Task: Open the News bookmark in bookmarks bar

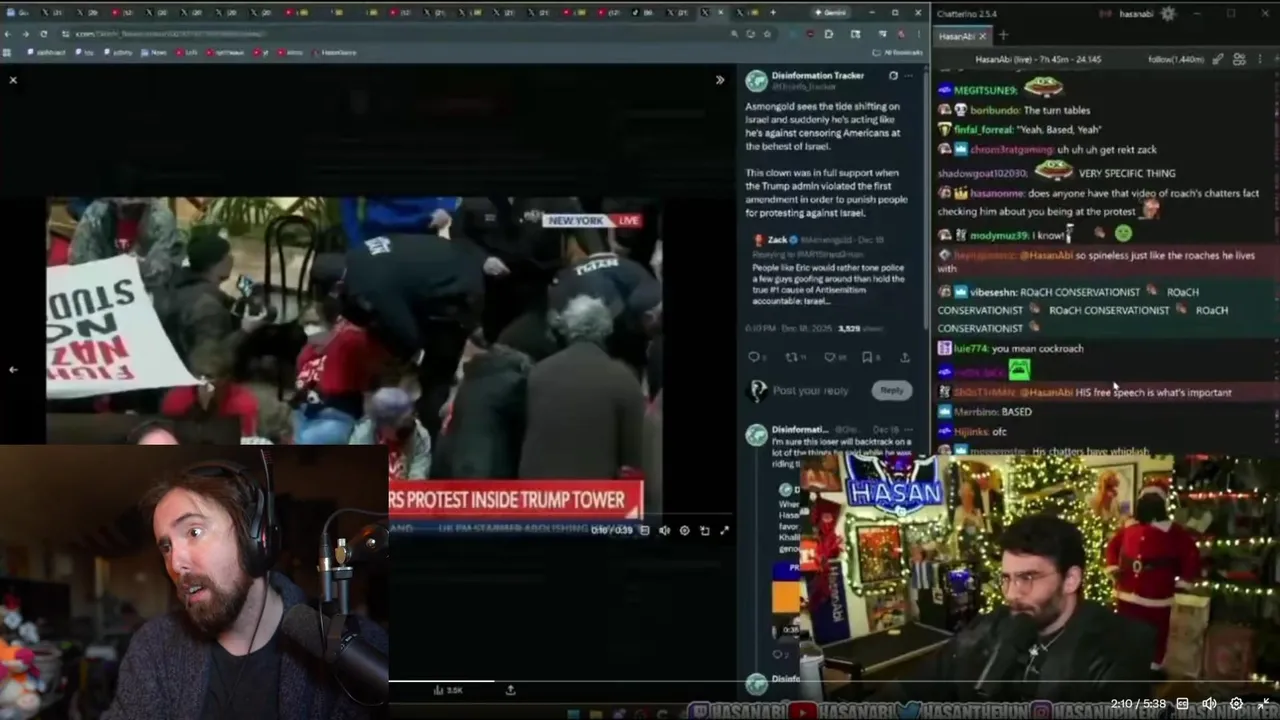Action: (x=155, y=52)
